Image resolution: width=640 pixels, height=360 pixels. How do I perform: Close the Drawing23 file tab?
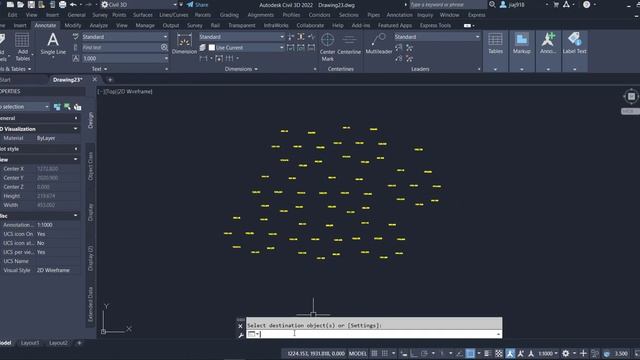click(x=95, y=80)
